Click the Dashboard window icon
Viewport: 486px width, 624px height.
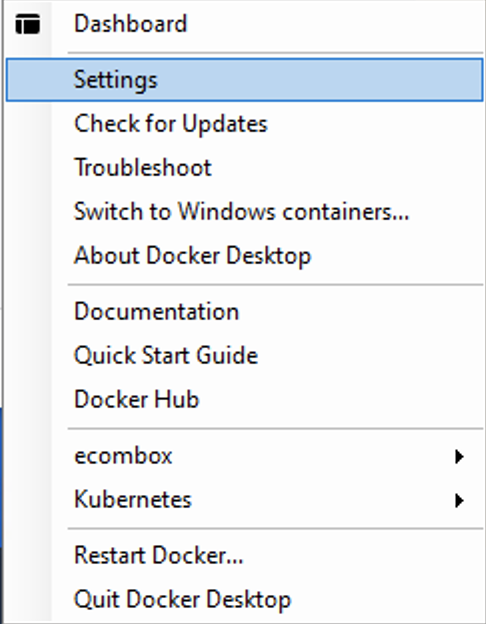pos(27,24)
